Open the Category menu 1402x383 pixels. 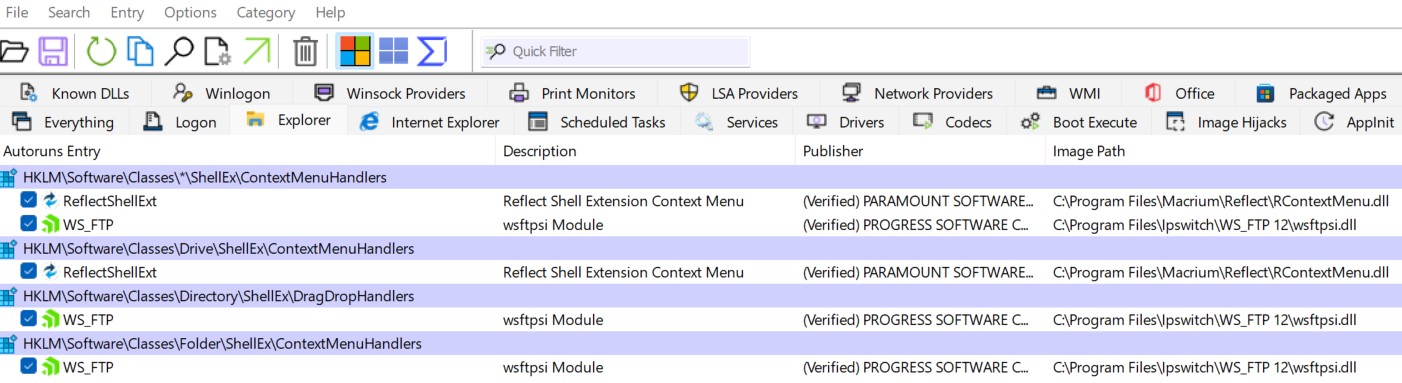click(266, 13)
